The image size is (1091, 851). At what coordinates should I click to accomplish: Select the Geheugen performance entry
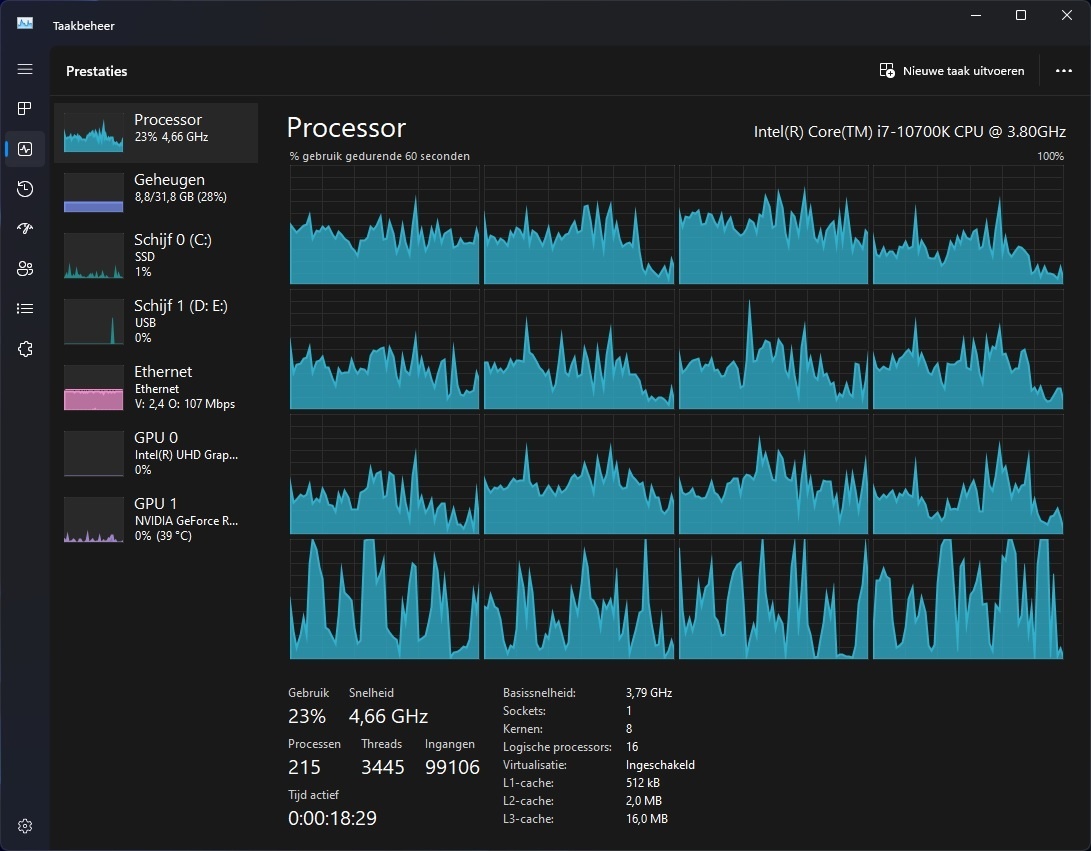[155, 187]
